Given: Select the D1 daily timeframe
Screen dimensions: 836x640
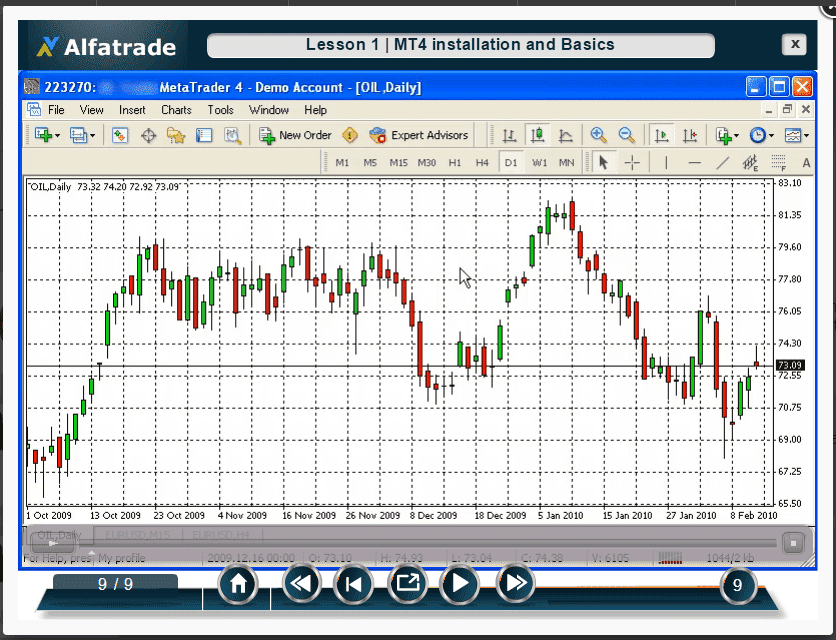Looking at the screenshot, I should pyautogui.click(x=511, y=162).
